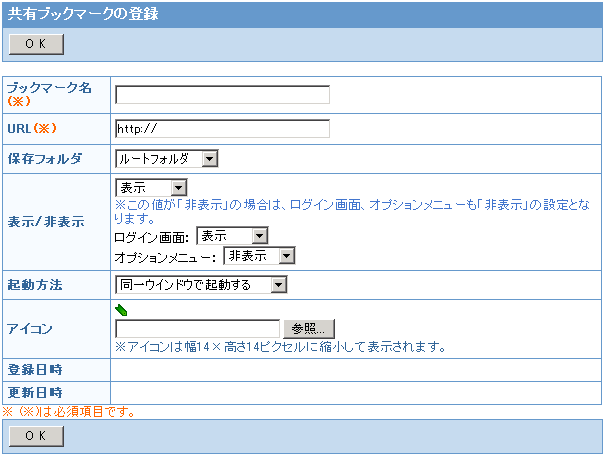Click the 参照... browse button
This screenshot has height=455, width=604.
tap(309, 329)
